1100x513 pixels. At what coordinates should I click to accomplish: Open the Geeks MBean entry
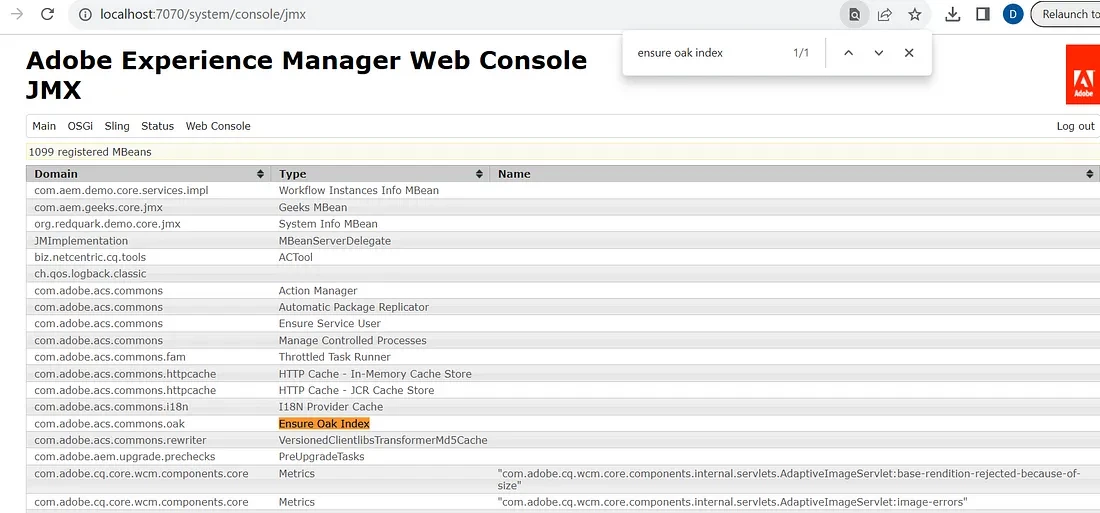[313, 207]
